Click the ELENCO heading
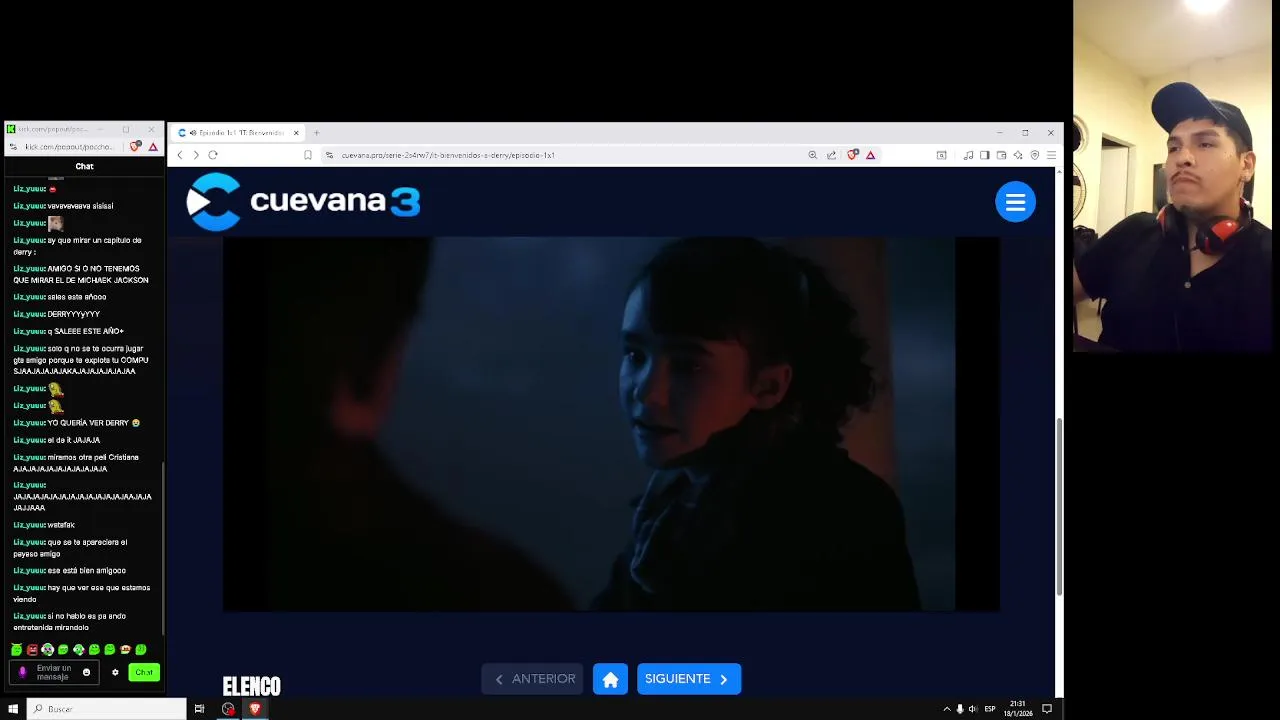This screenshot has width=1280, height=720. coord(251,686)
